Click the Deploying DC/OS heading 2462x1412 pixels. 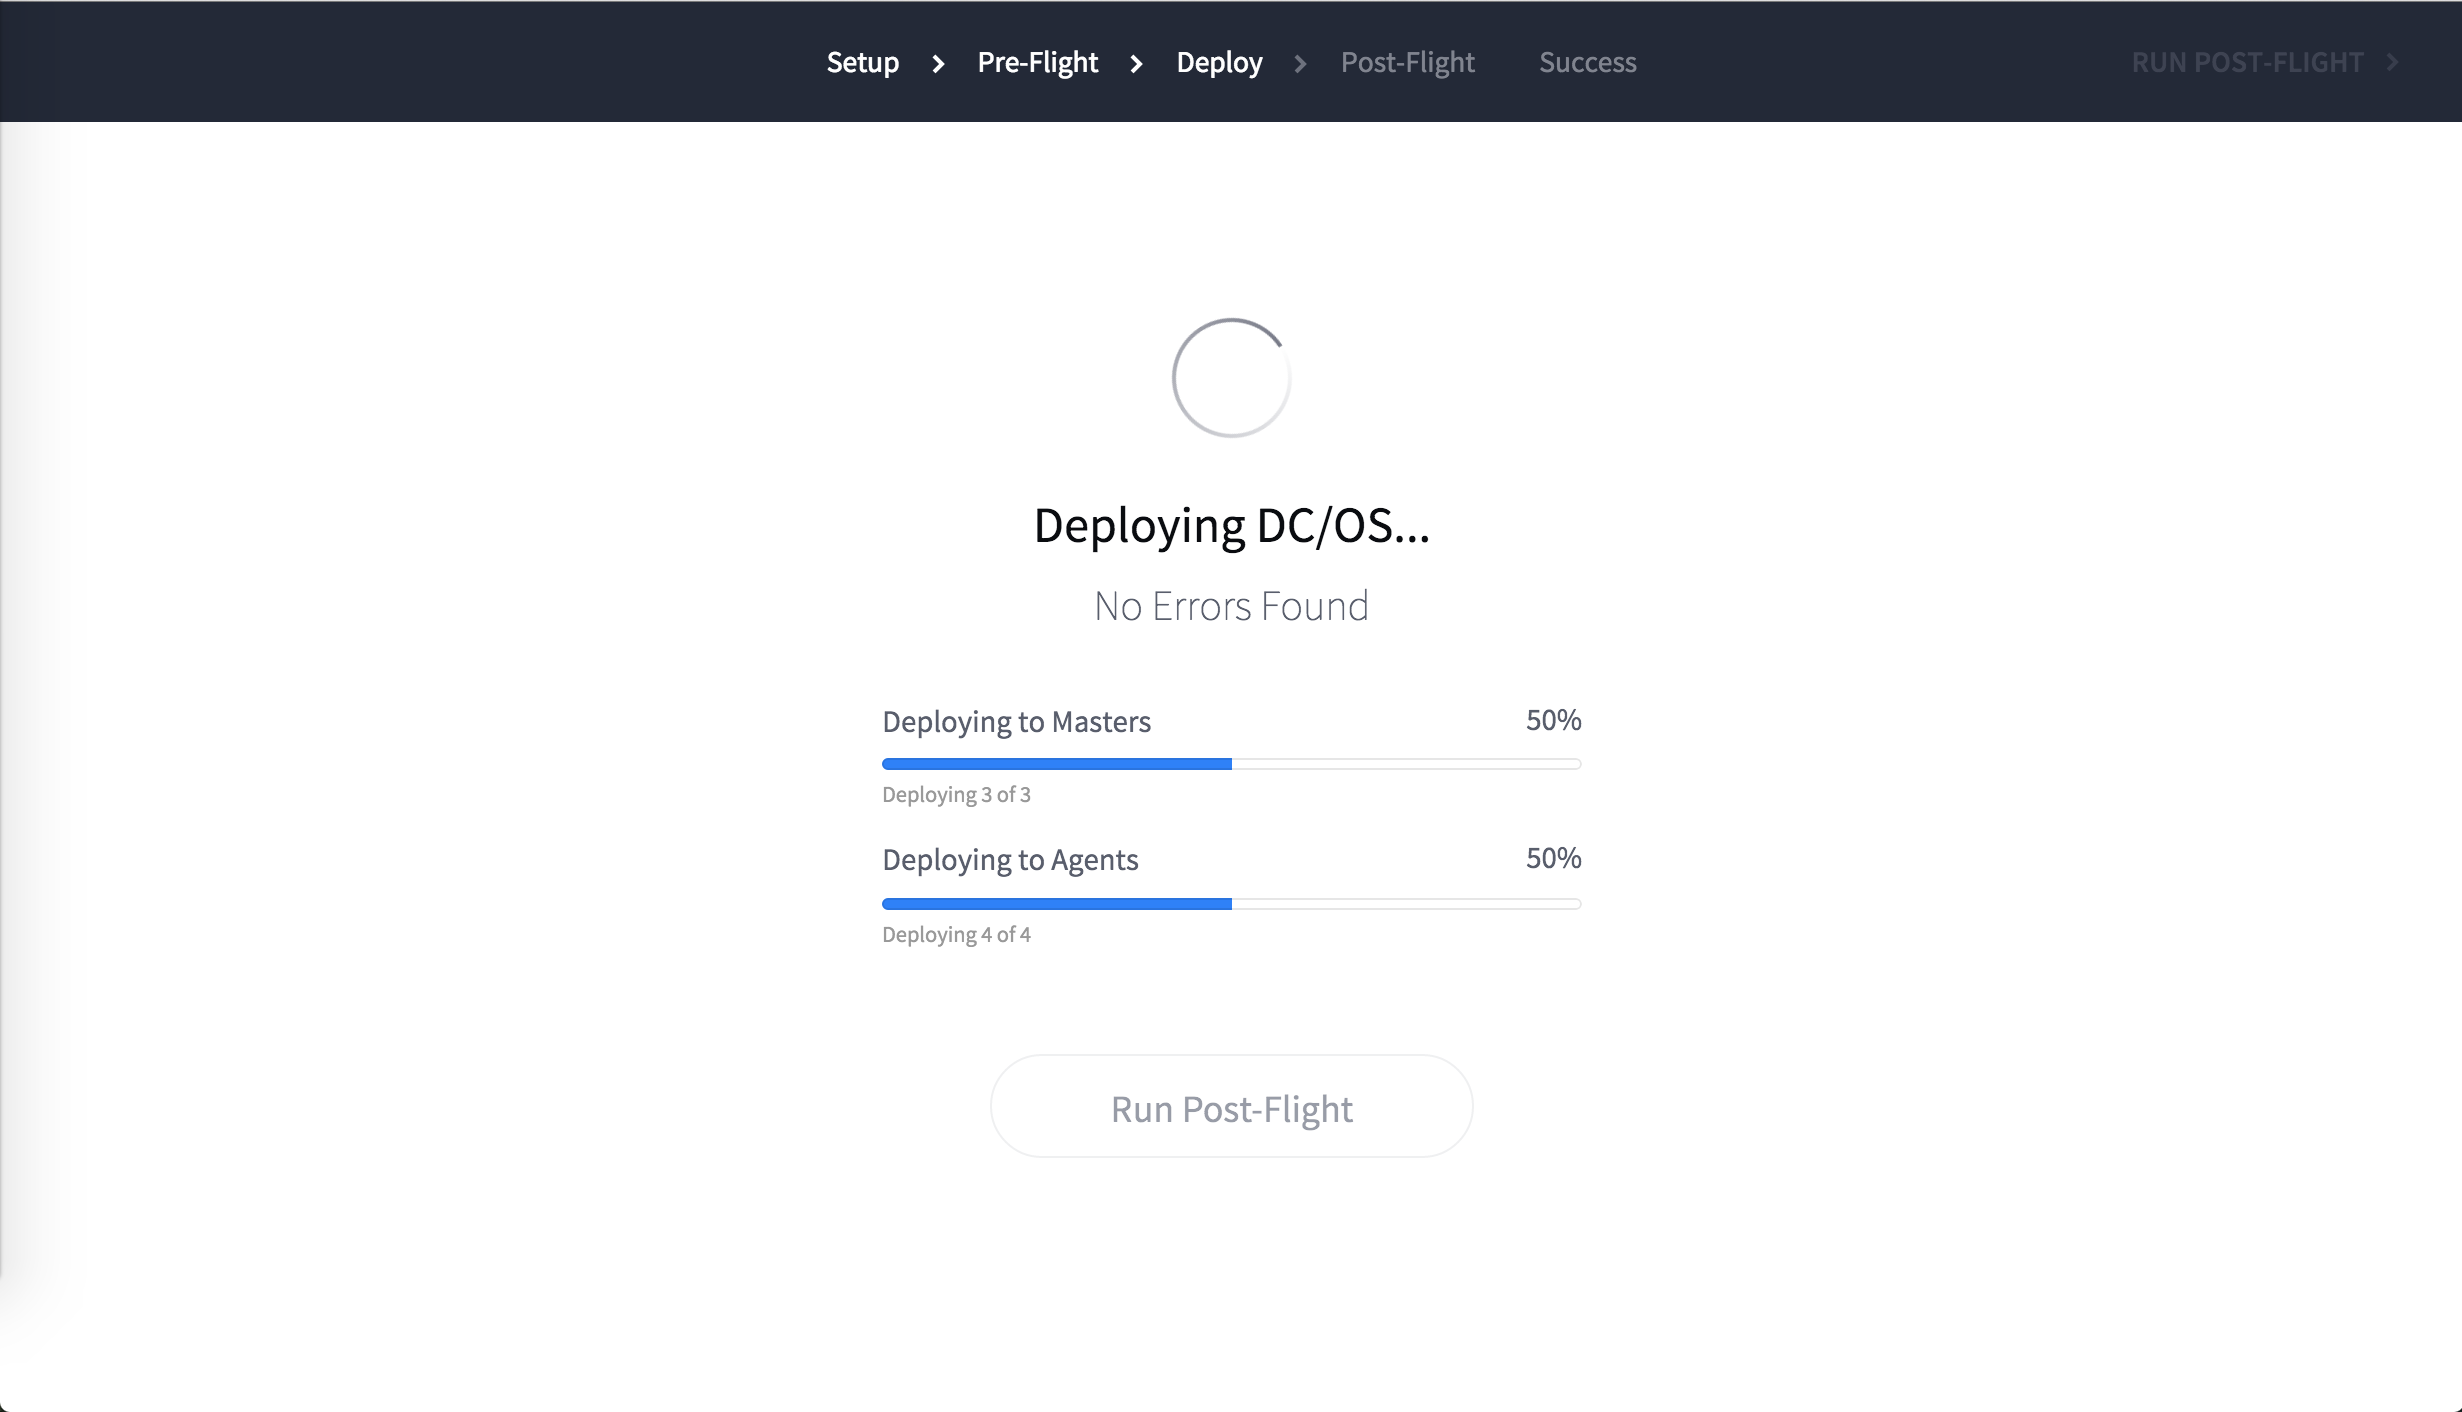pyautogui.click(x=1231, y=525)
